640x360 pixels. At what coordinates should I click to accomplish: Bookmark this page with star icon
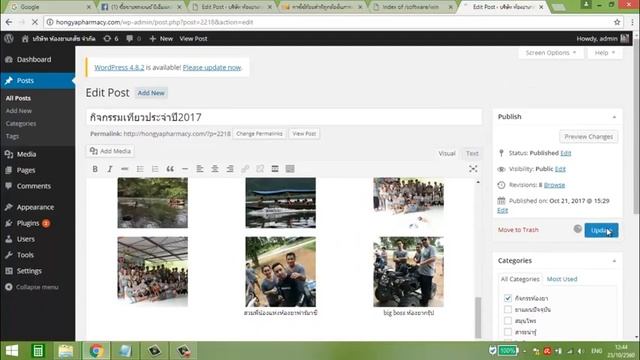pos(617,22)
